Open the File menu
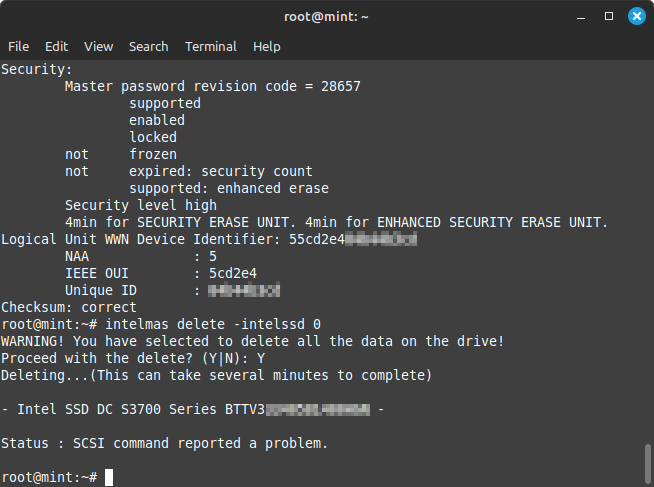The height and width of the screenshot is (487, 654). (18, 46)
